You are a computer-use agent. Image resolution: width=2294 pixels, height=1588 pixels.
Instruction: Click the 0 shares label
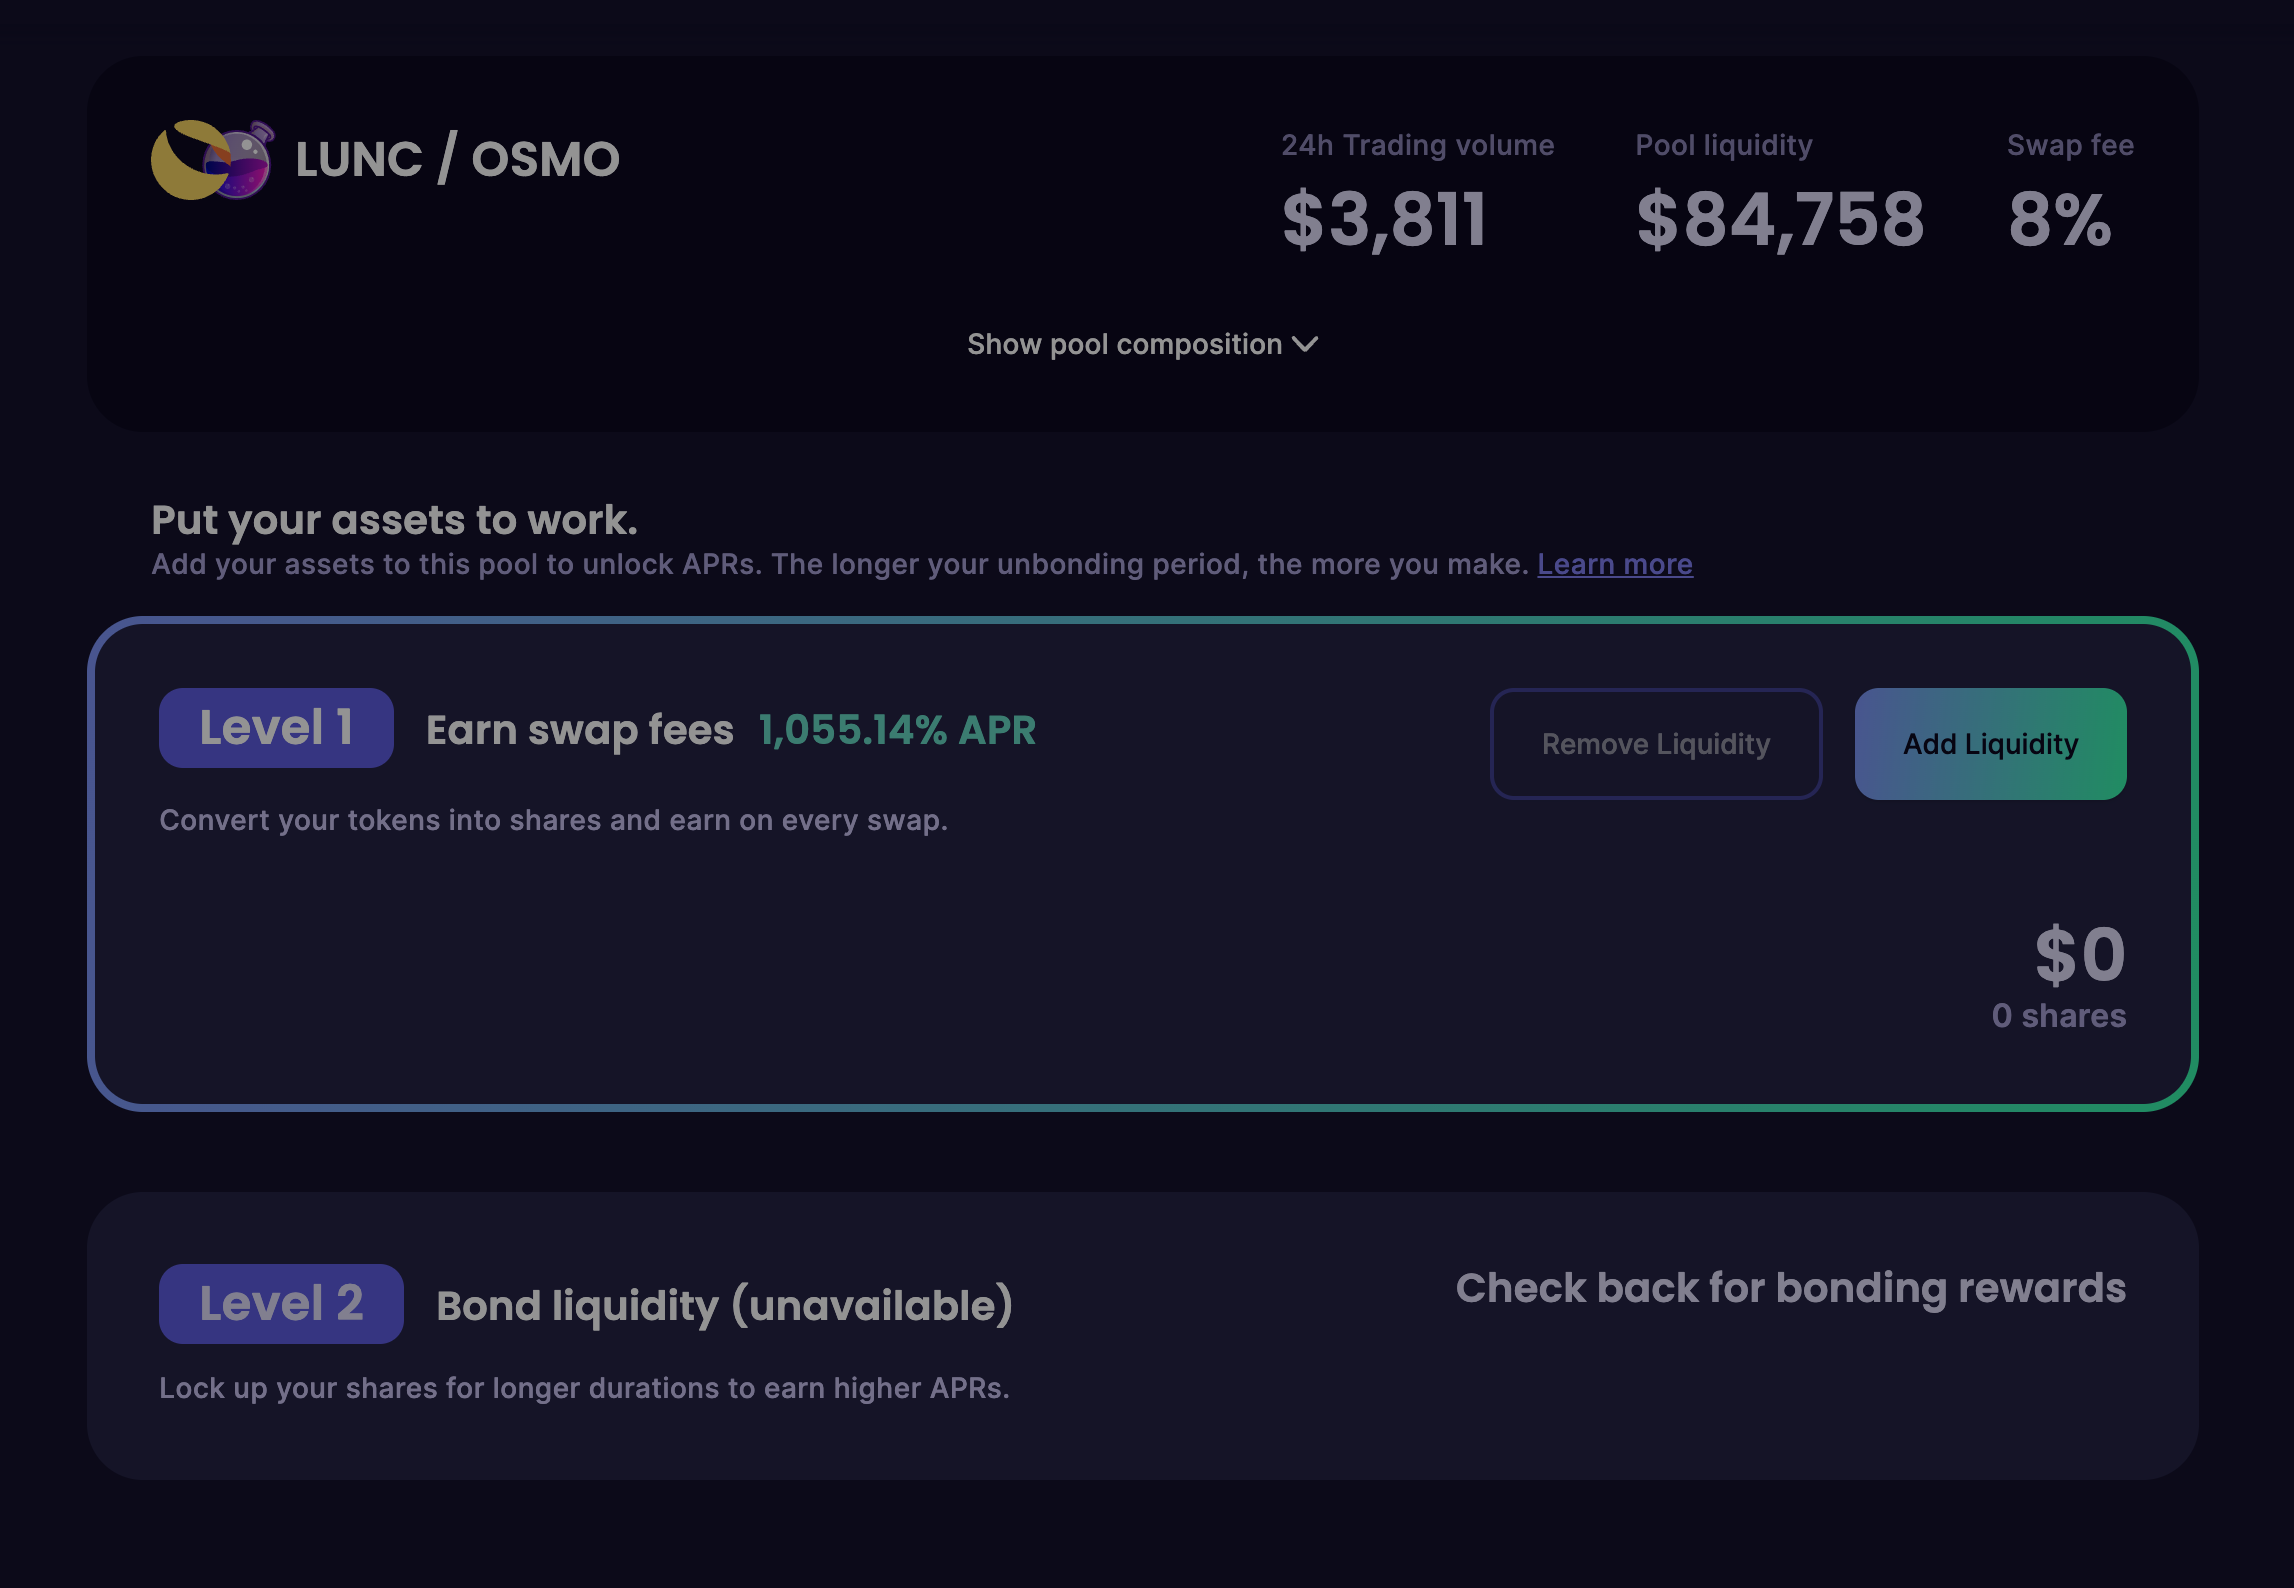[x=2058, y=1016]
